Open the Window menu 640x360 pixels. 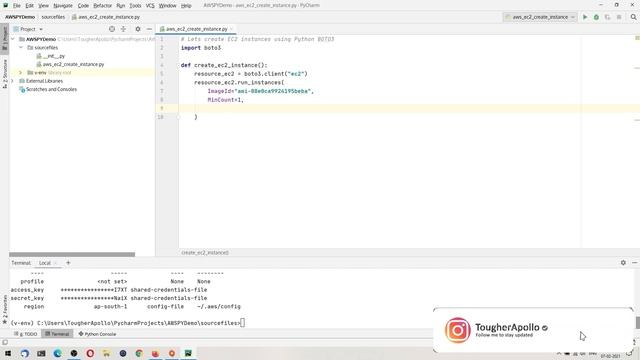(167, 6)
